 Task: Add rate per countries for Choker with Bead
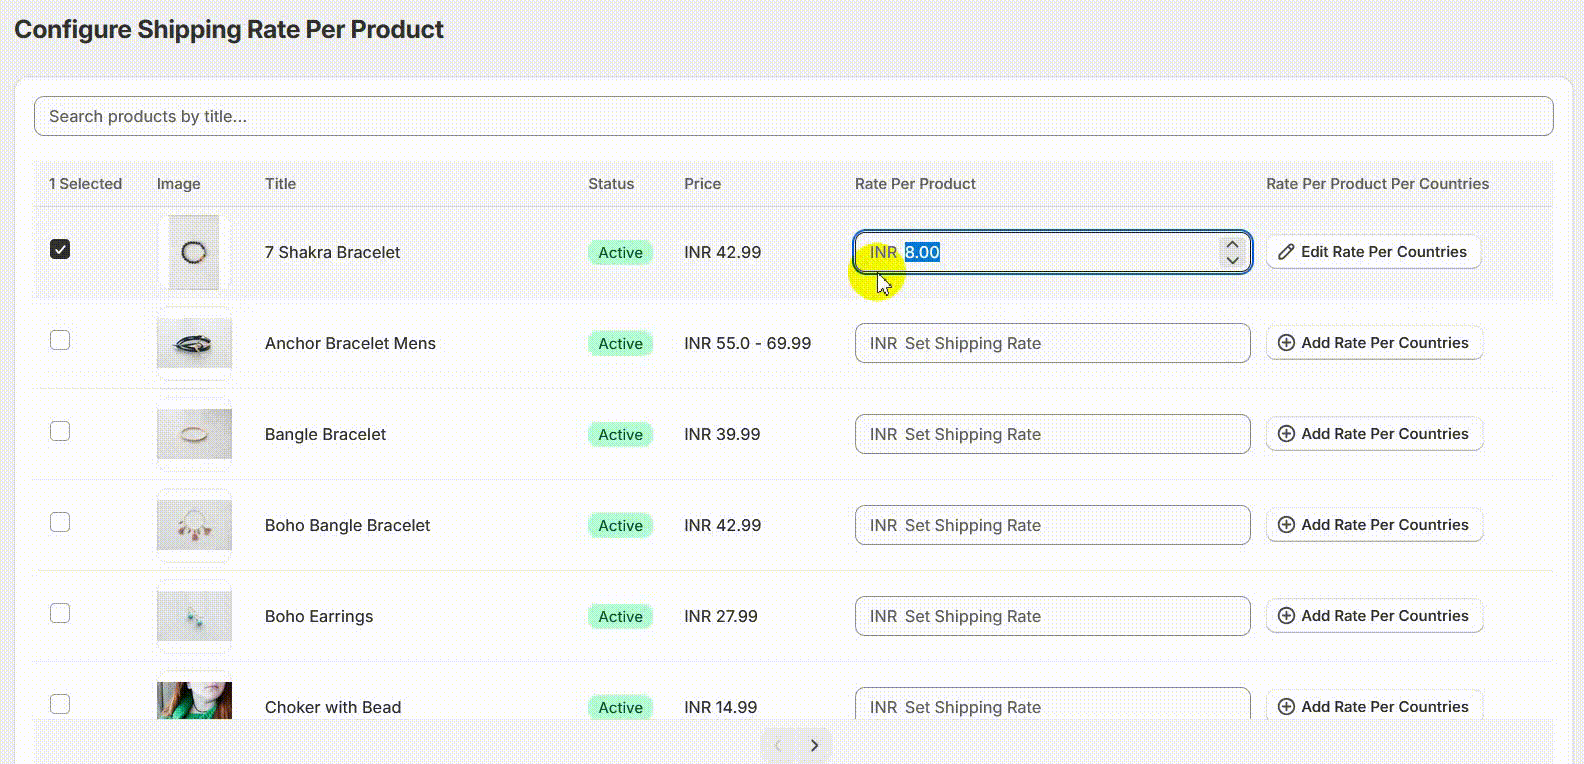[x=1374, y=705]
